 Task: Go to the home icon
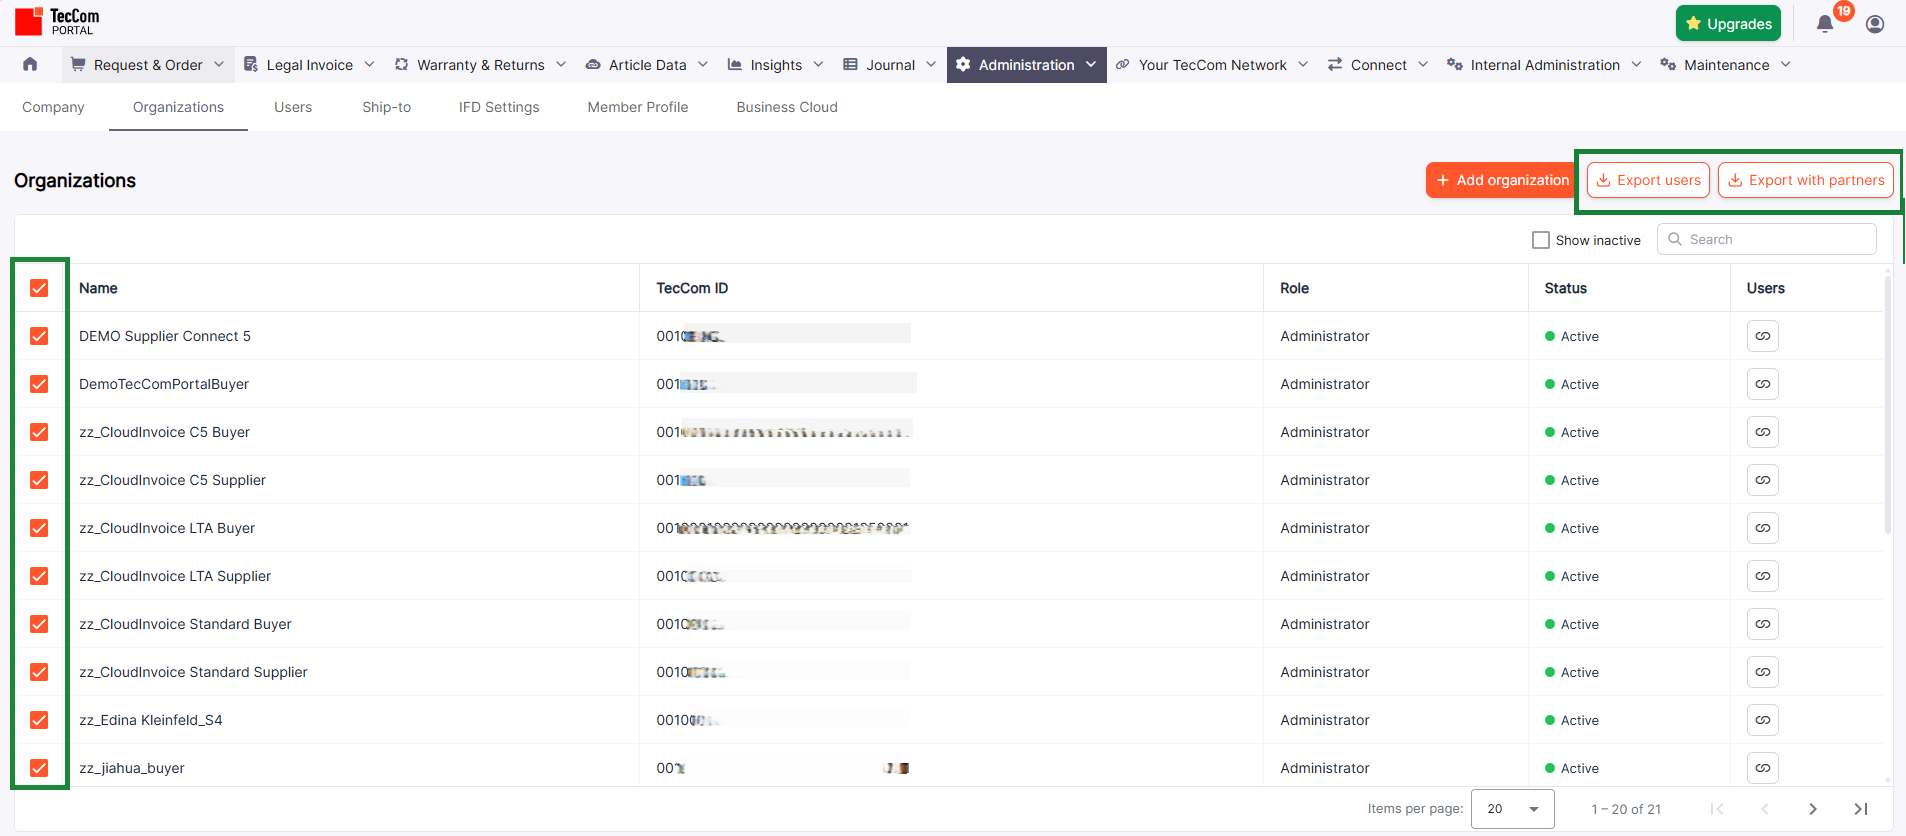30,64
